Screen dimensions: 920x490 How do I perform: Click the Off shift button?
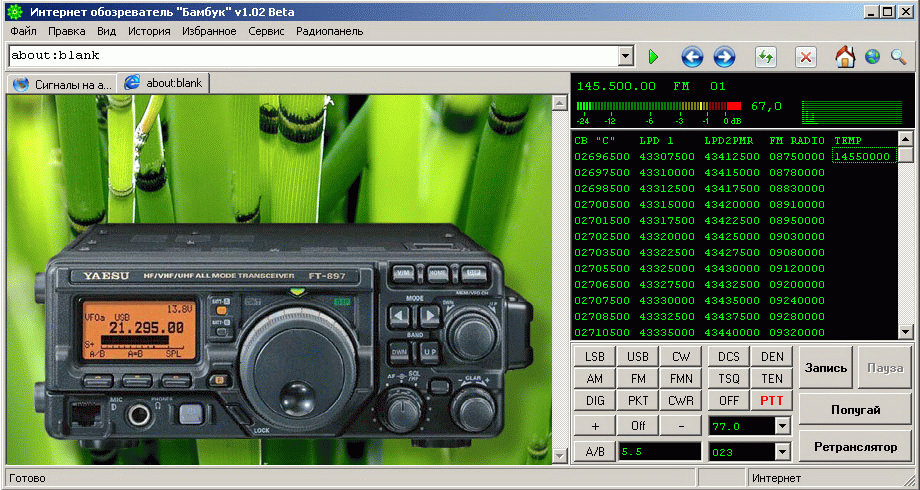[638, 426]
